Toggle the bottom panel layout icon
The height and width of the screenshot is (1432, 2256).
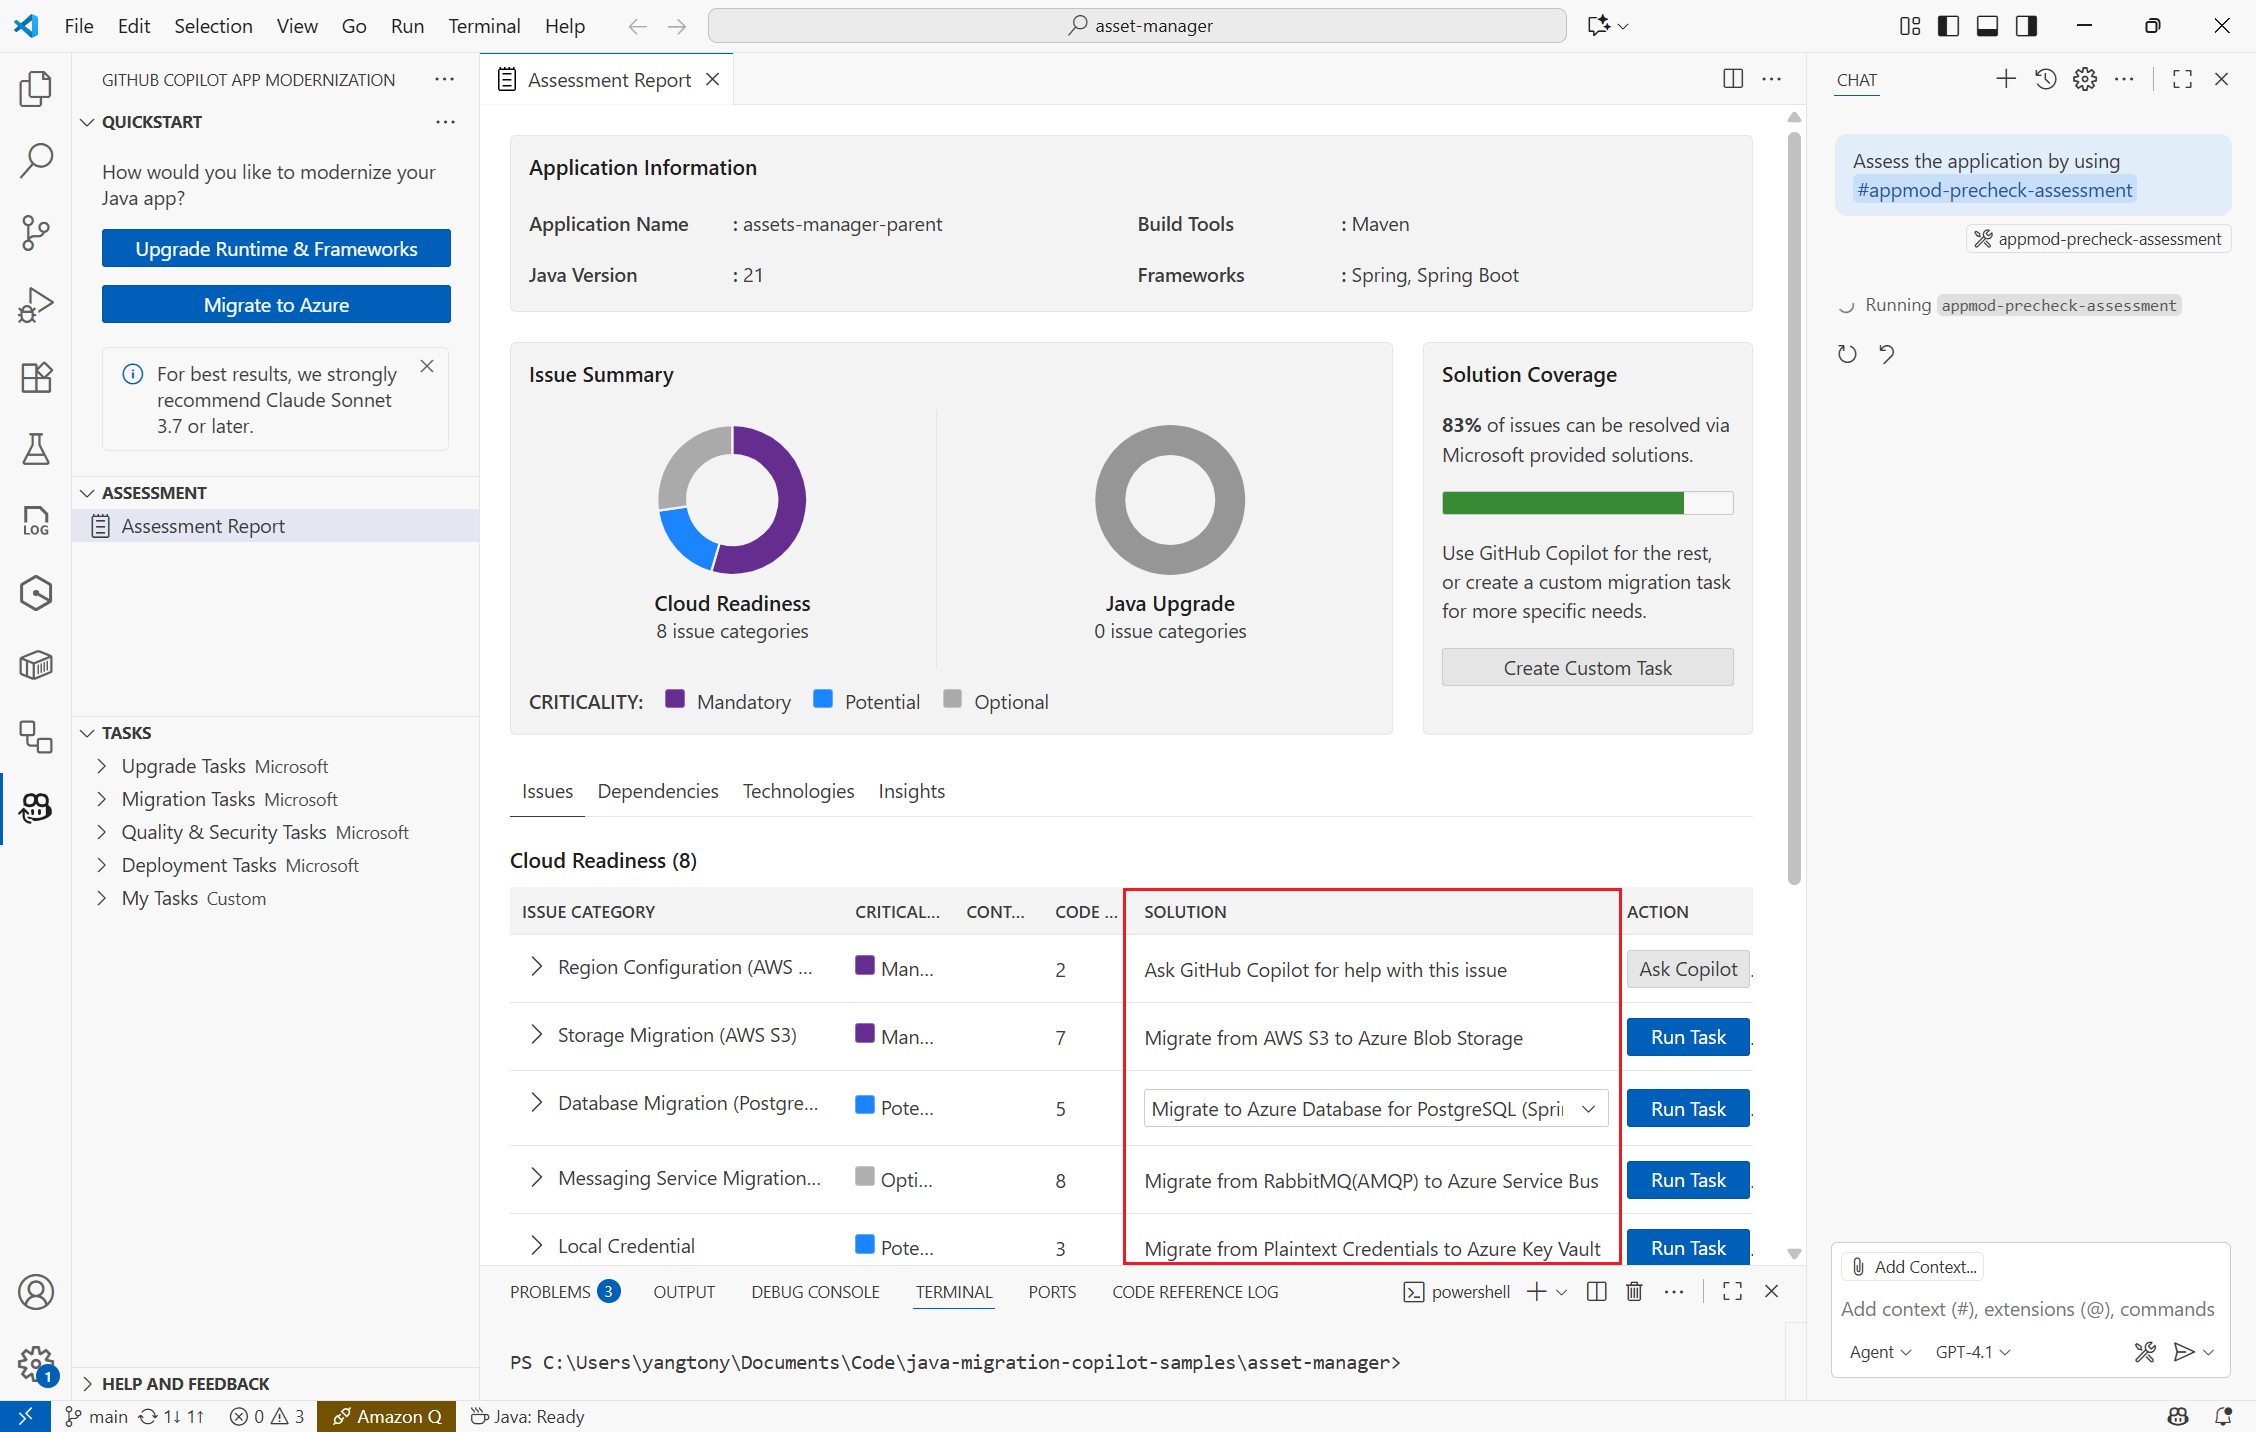coord(1987,26)
